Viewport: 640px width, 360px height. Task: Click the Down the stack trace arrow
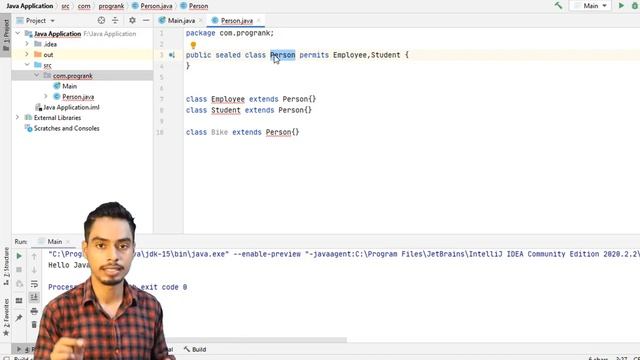click(x=34, y=270)
